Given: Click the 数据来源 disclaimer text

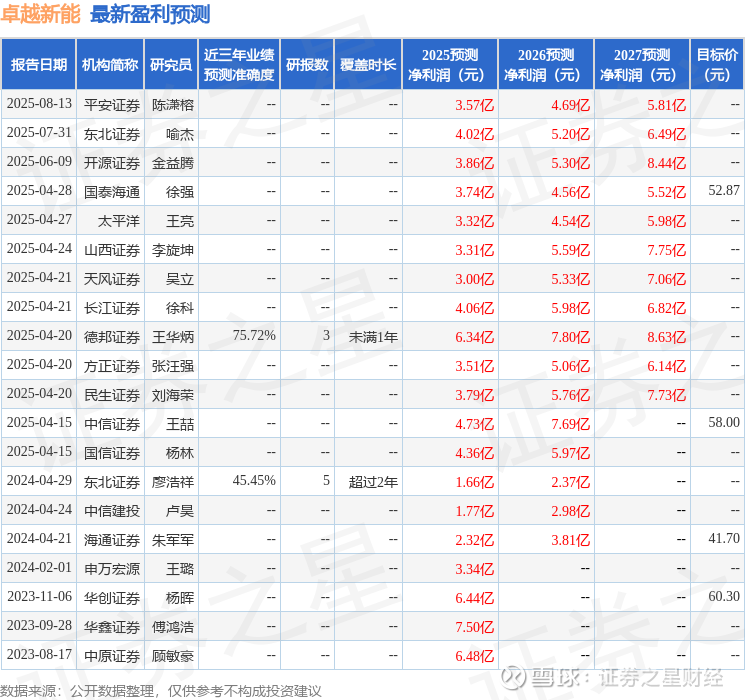Looking at the screenshot, I should (161, 691).
